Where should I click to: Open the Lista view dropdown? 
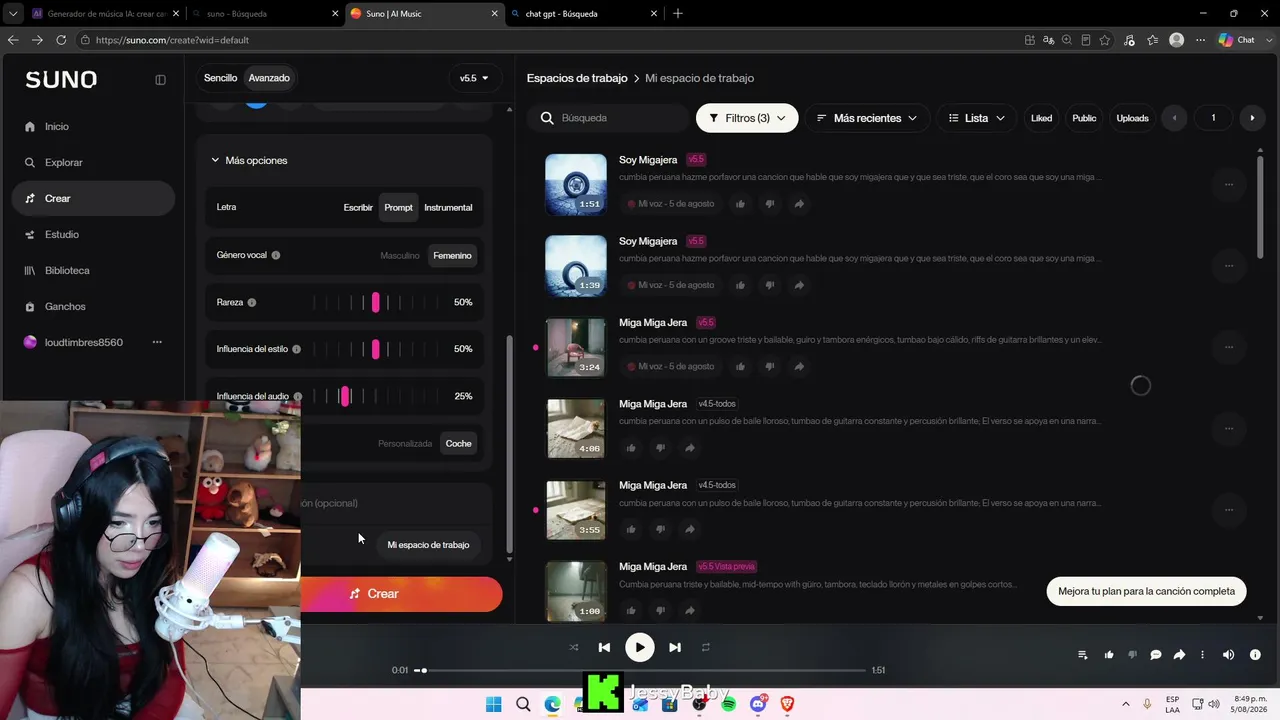click(x=976, y=118)
